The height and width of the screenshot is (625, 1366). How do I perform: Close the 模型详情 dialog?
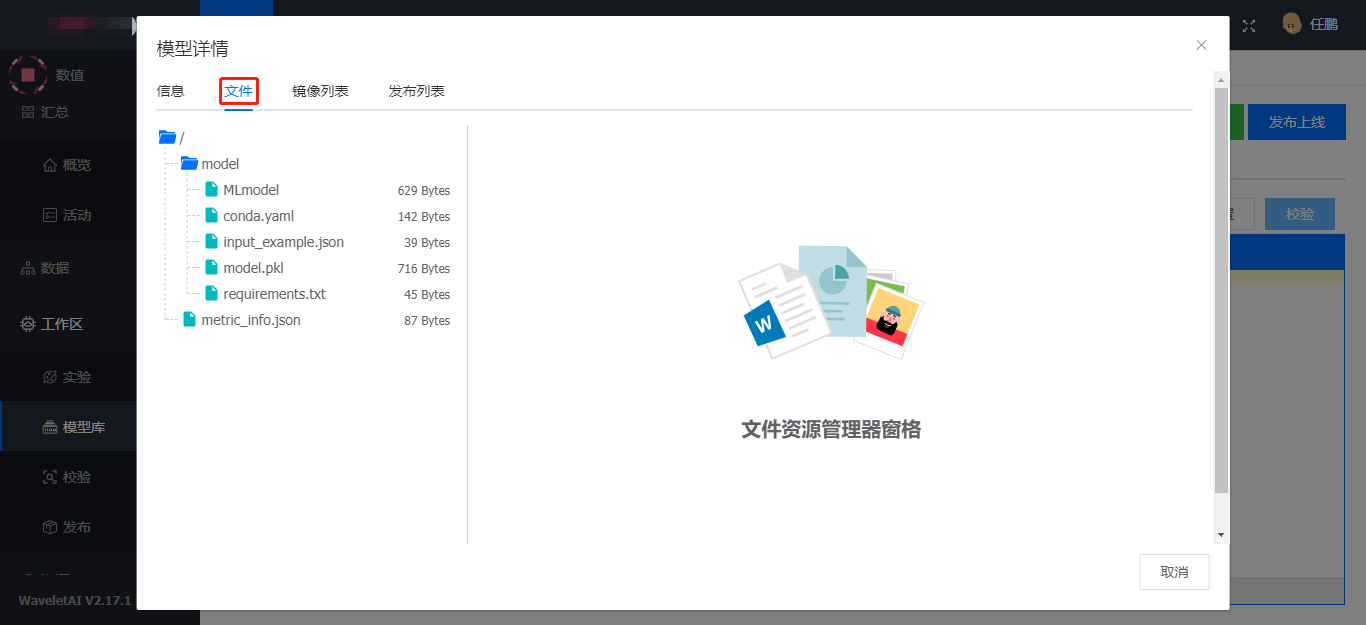(1201, 45)
